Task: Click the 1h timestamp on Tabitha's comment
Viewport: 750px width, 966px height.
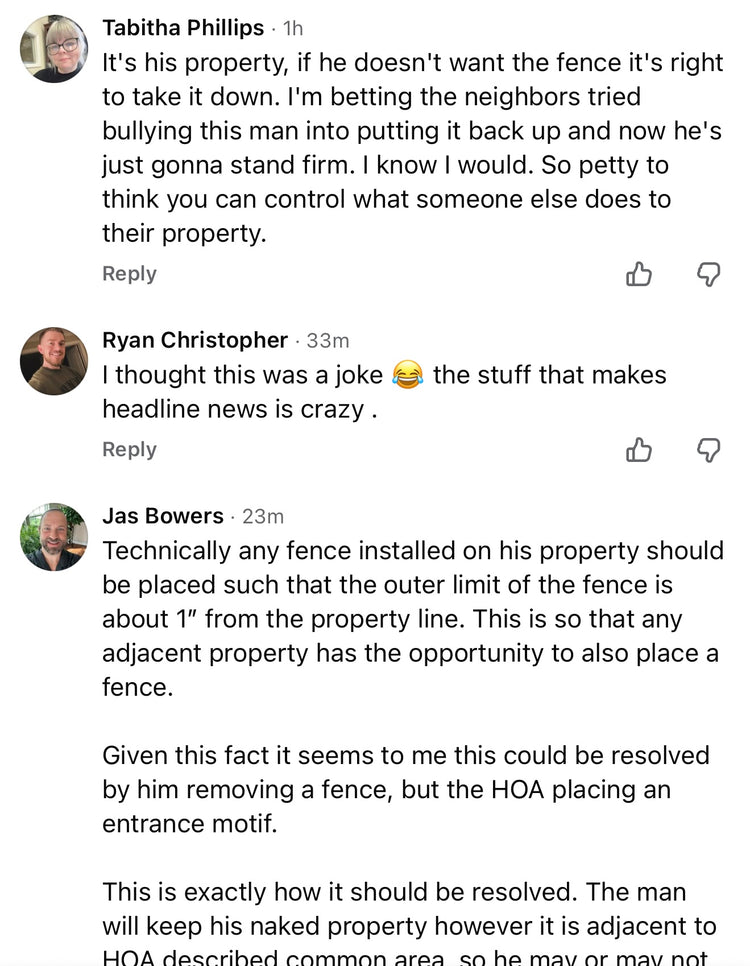Action: 293,29
